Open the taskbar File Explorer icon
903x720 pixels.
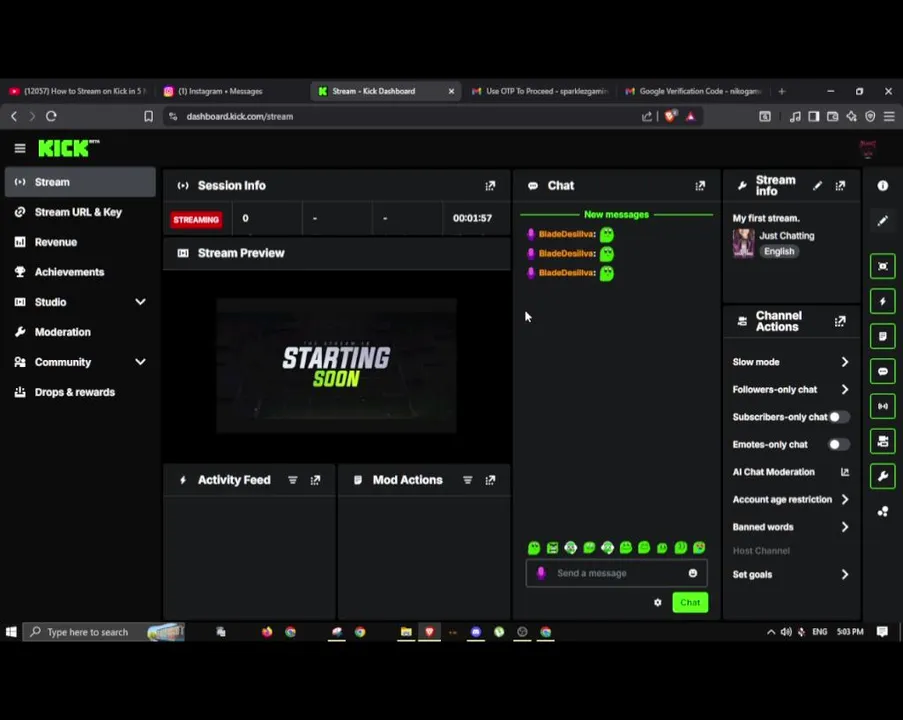coord(406,632)
